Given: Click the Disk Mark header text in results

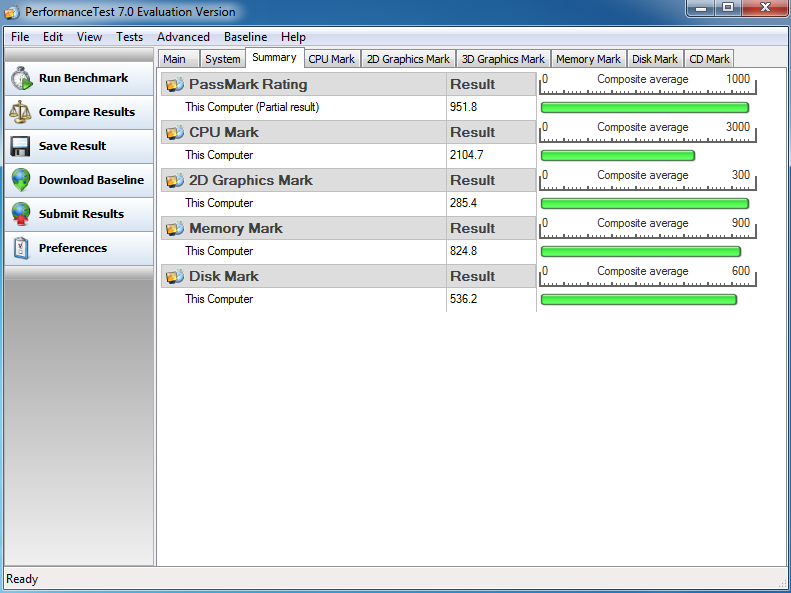Looking at the screenshot, I should tap(223, 276).
